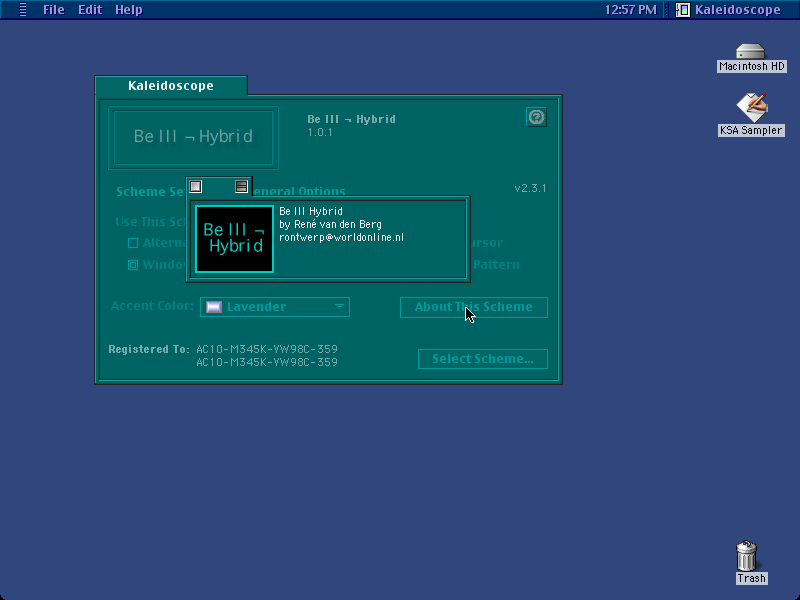This screenshot has height=600, width=800.
Task: Click the first registration code AC10-M345K-YW98C-359
Action: (x=267, y=349)
